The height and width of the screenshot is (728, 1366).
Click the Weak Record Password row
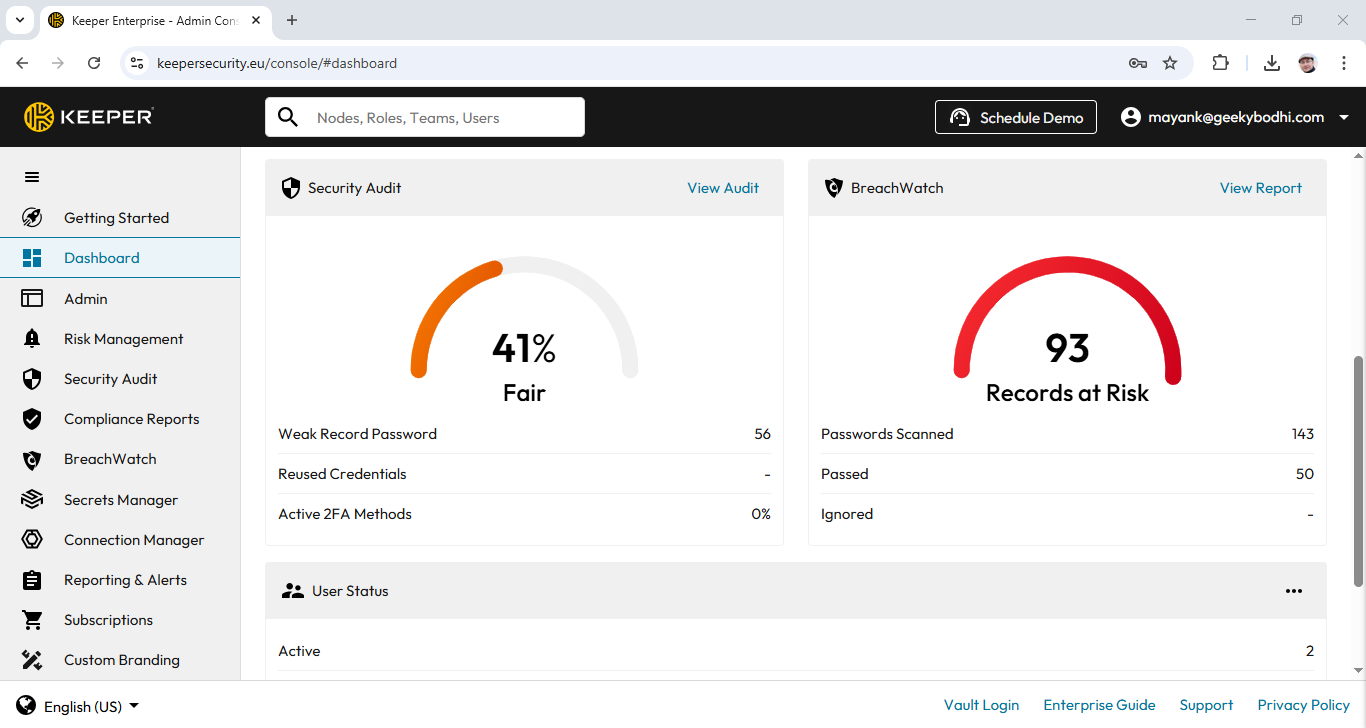point(524,434)
